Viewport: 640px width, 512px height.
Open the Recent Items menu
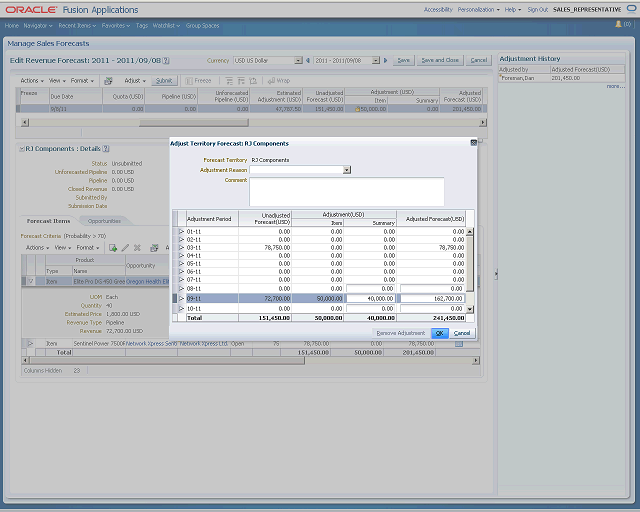point(77,25)
